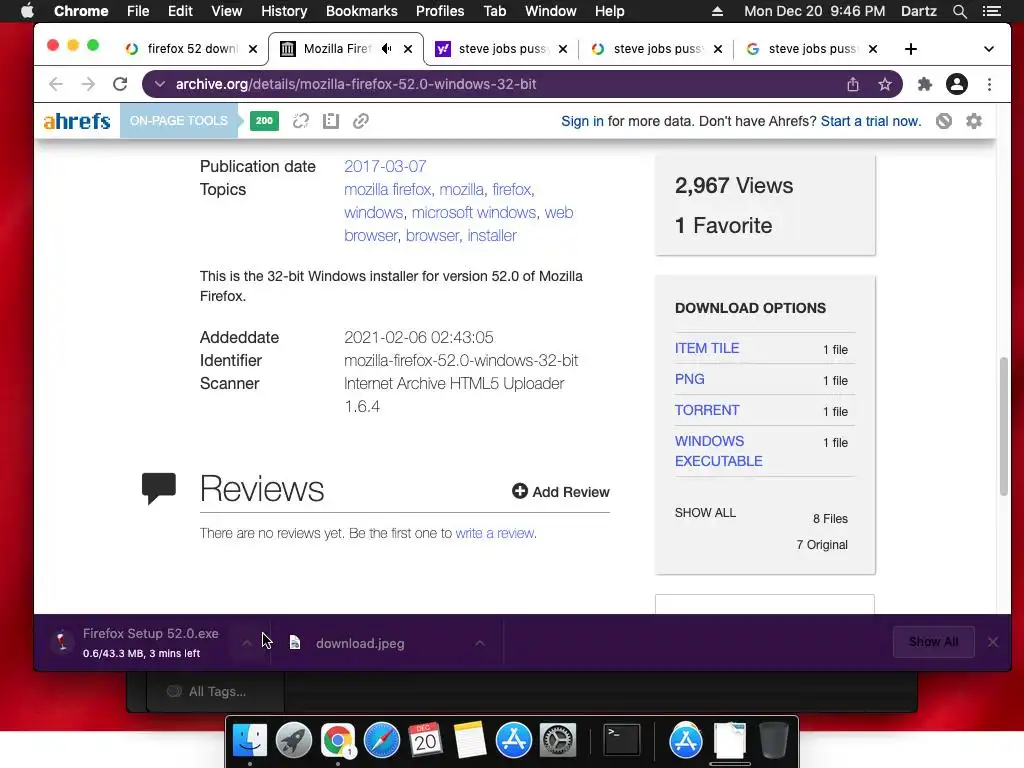
Task: Download the ITEM TILE file
Action: 707,348
